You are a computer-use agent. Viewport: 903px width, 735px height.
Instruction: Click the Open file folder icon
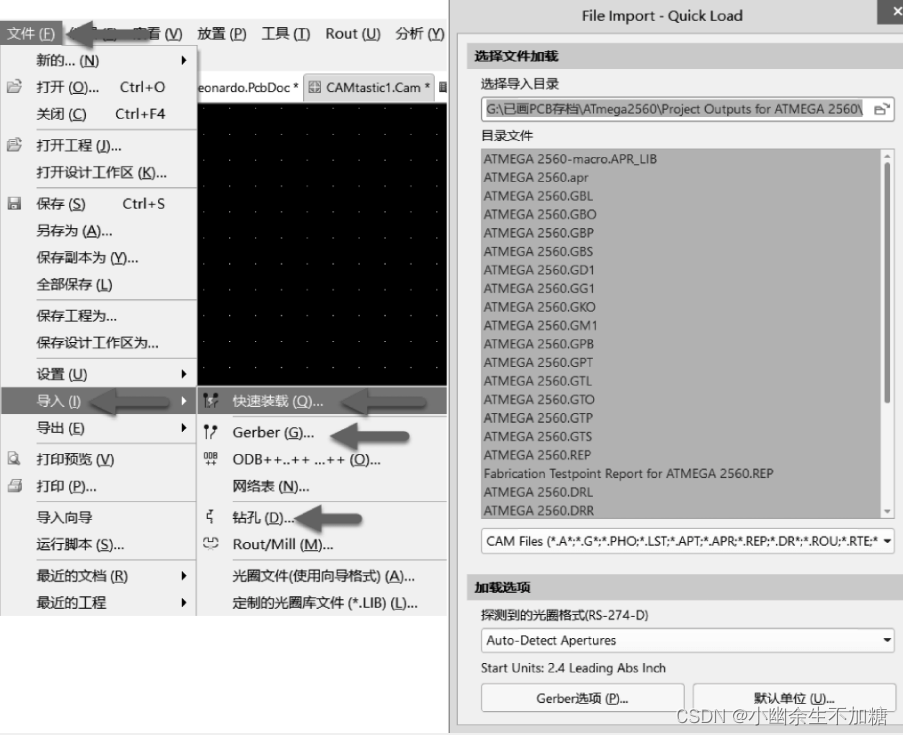coord(14,87)
